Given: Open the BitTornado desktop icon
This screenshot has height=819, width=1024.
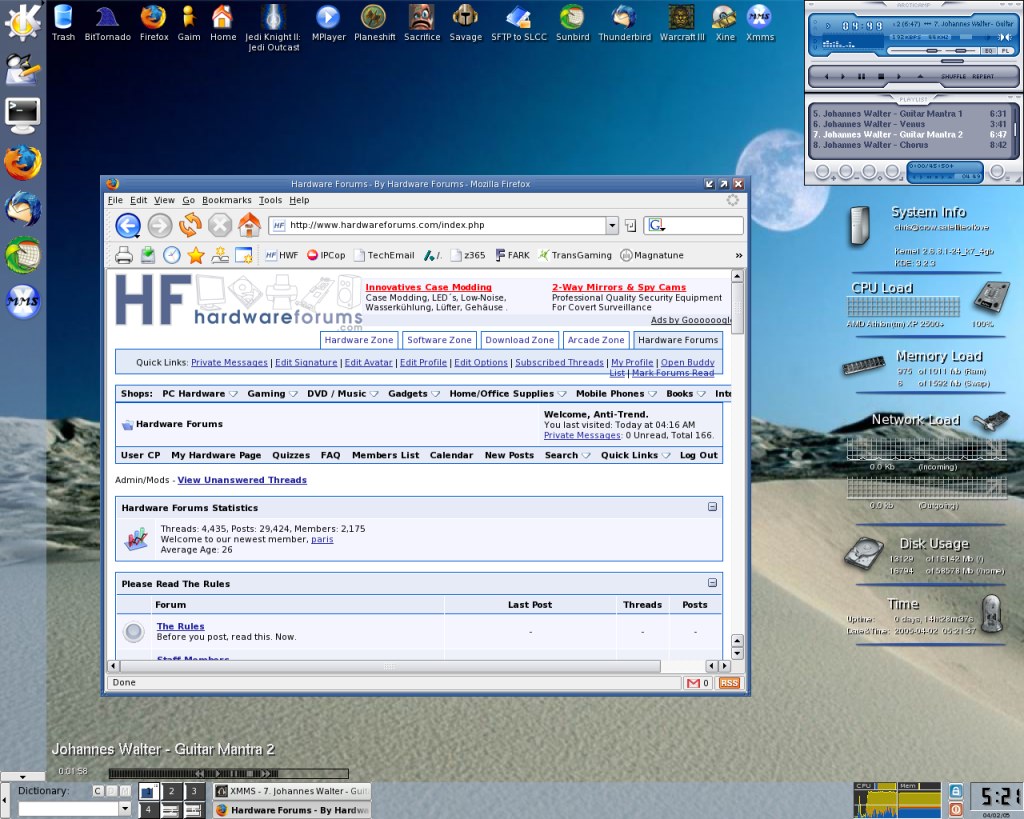Looking at the screenshot, I should coord(108,23).
